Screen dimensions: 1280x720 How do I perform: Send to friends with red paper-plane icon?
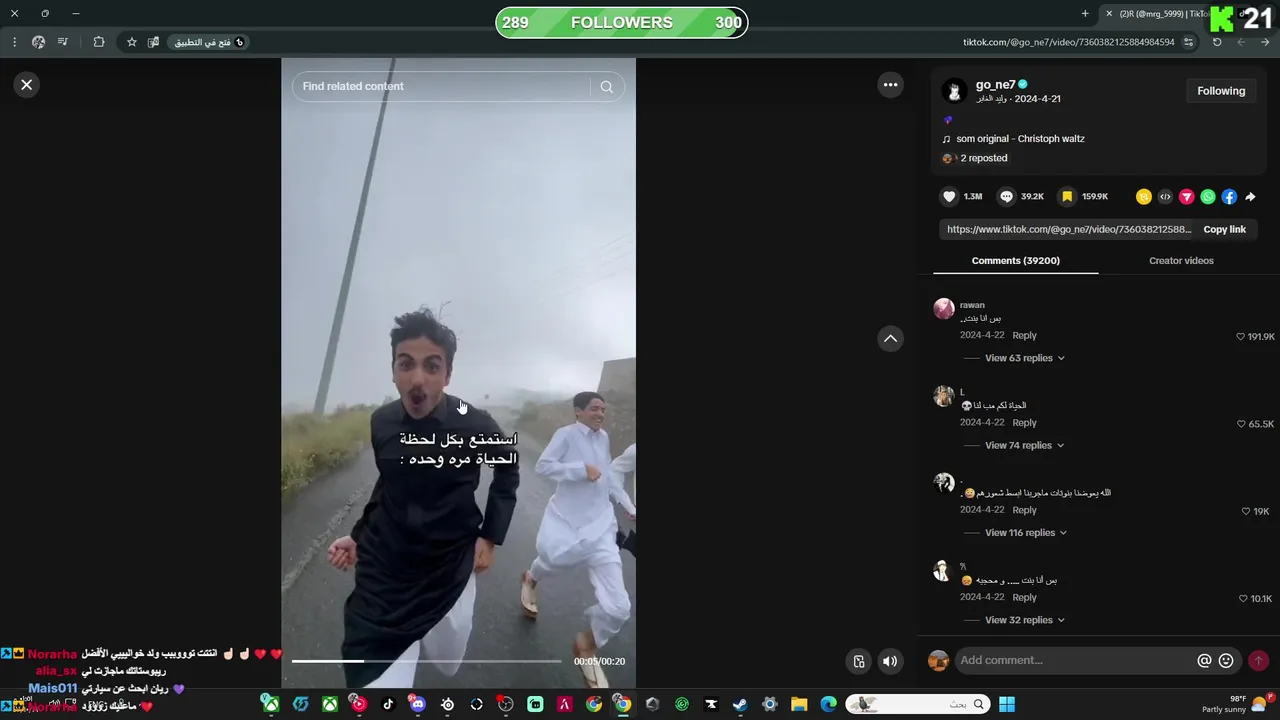click(x=1186, y=197)
